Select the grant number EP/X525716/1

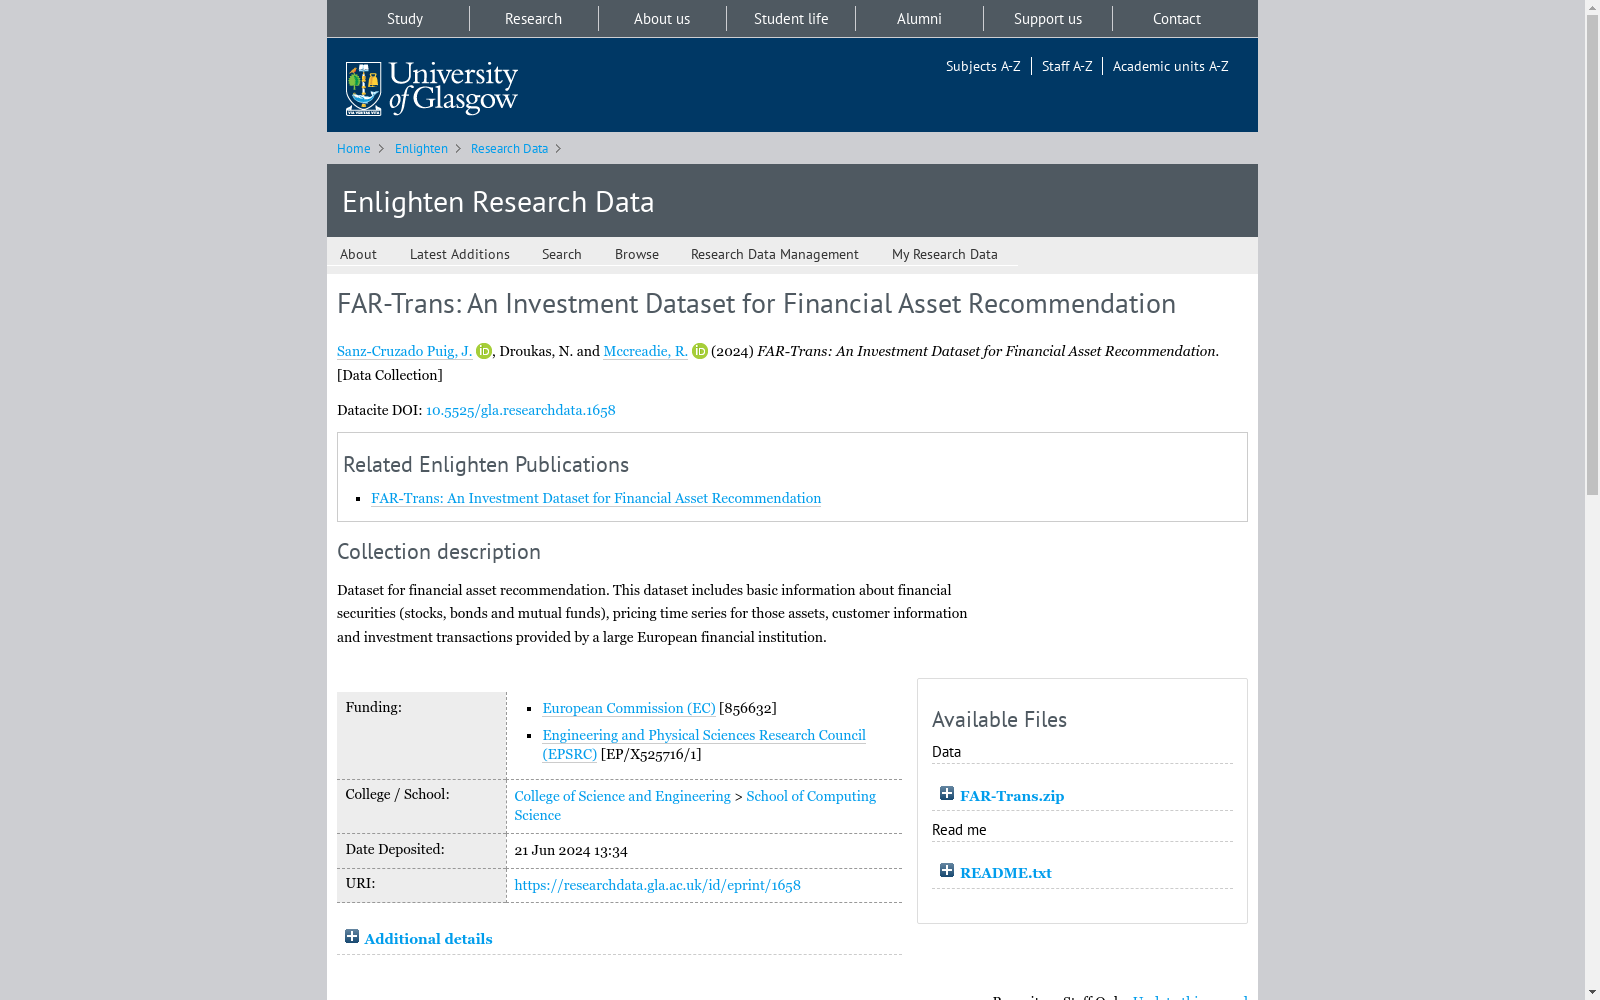coord(651,754)
